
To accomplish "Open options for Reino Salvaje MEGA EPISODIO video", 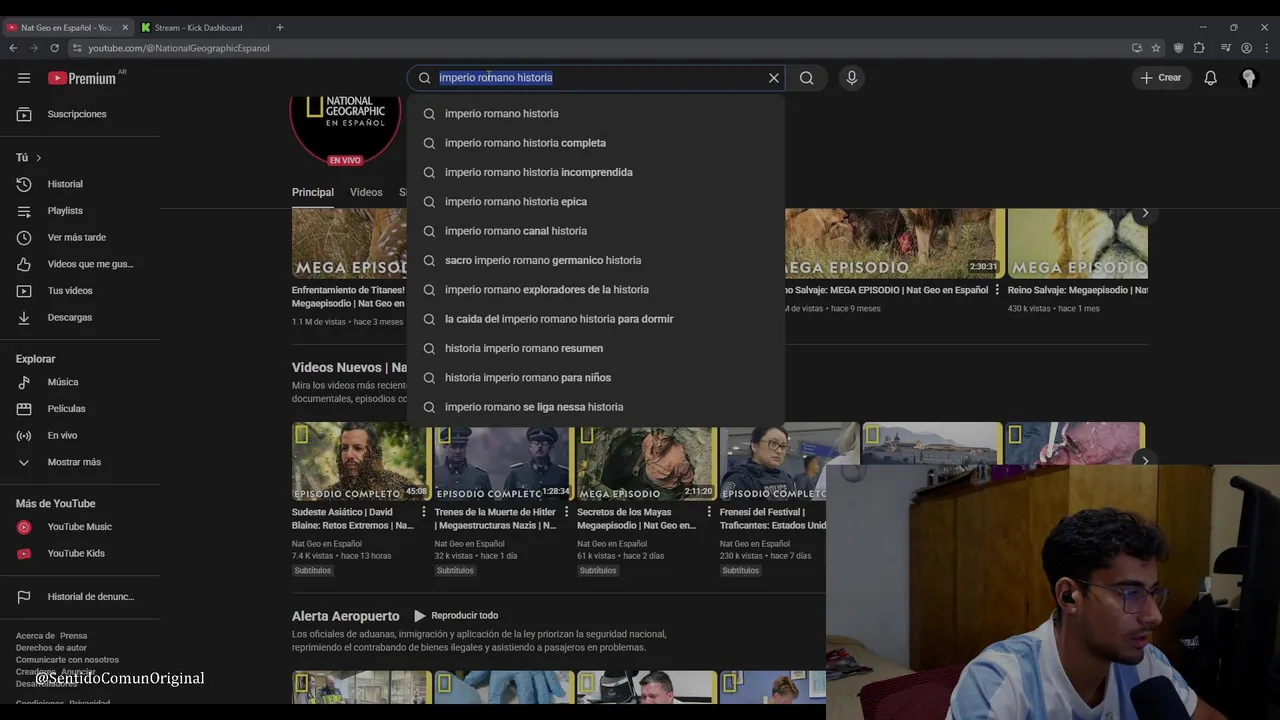I will (996, 290).
